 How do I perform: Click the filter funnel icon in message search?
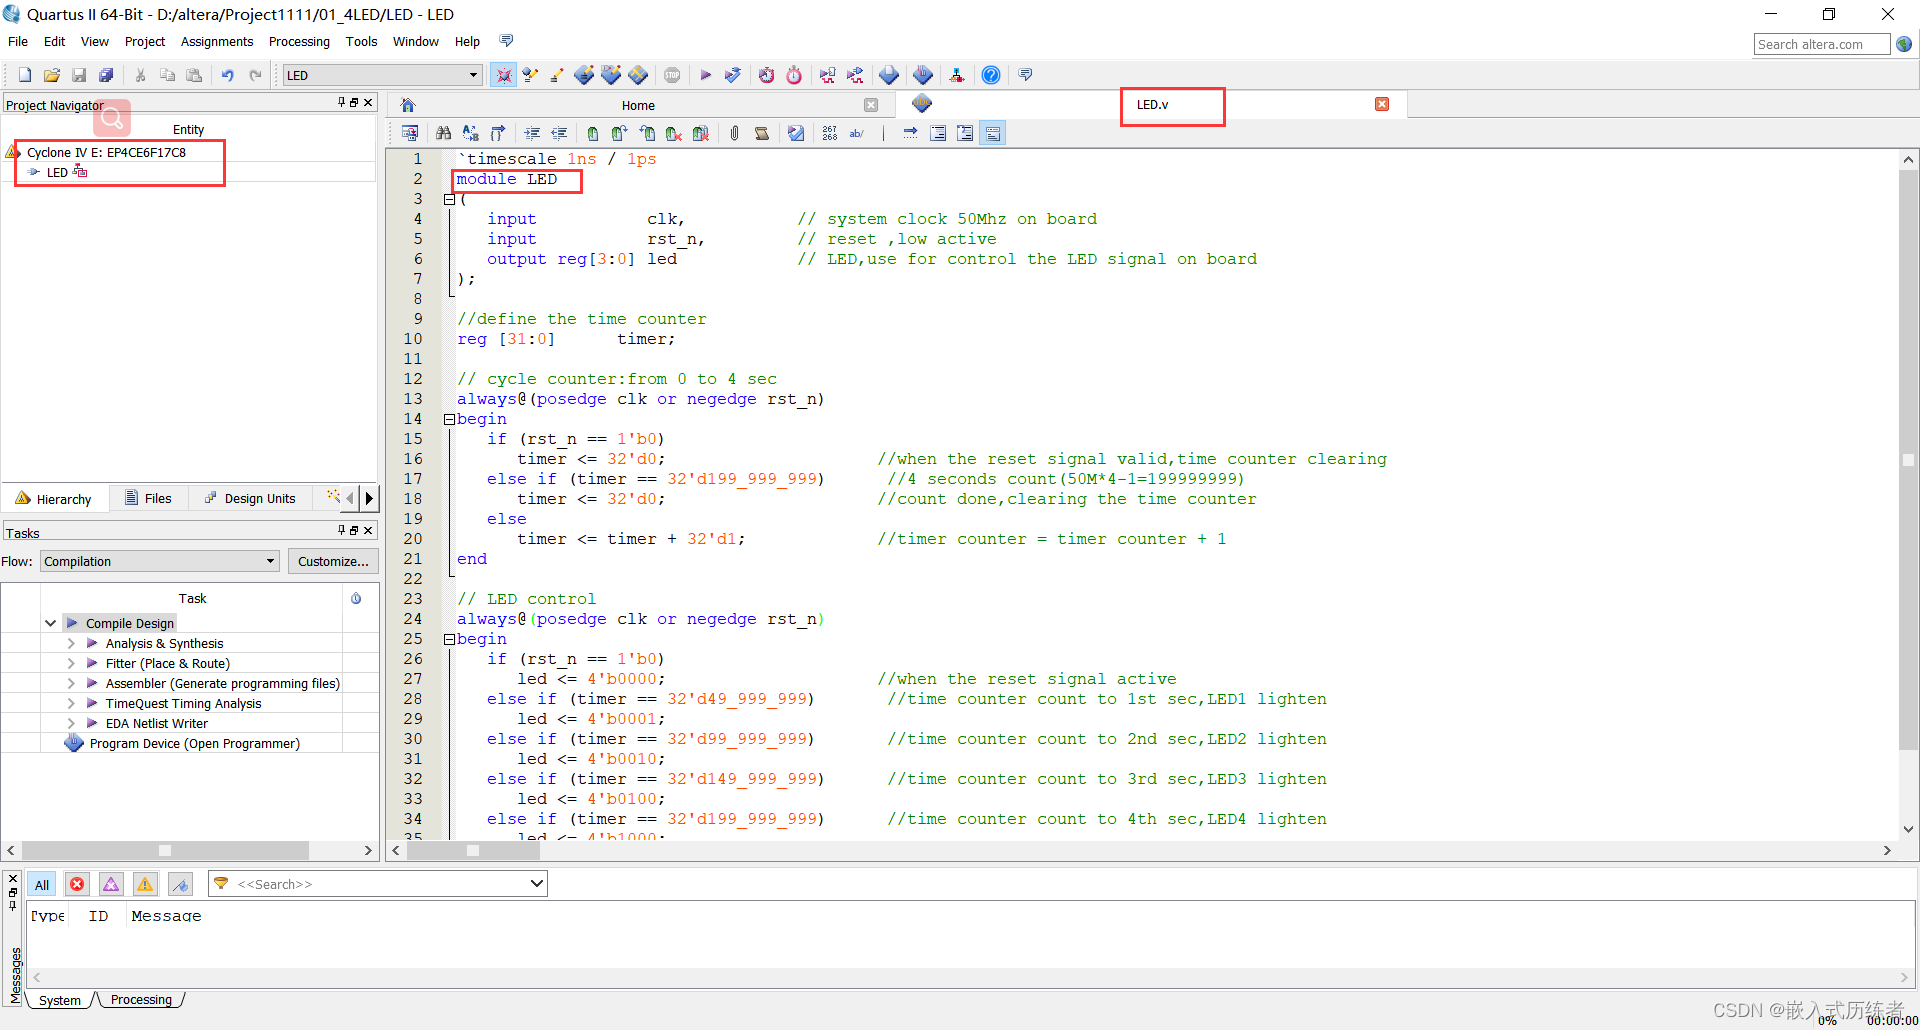pos(221,883)
